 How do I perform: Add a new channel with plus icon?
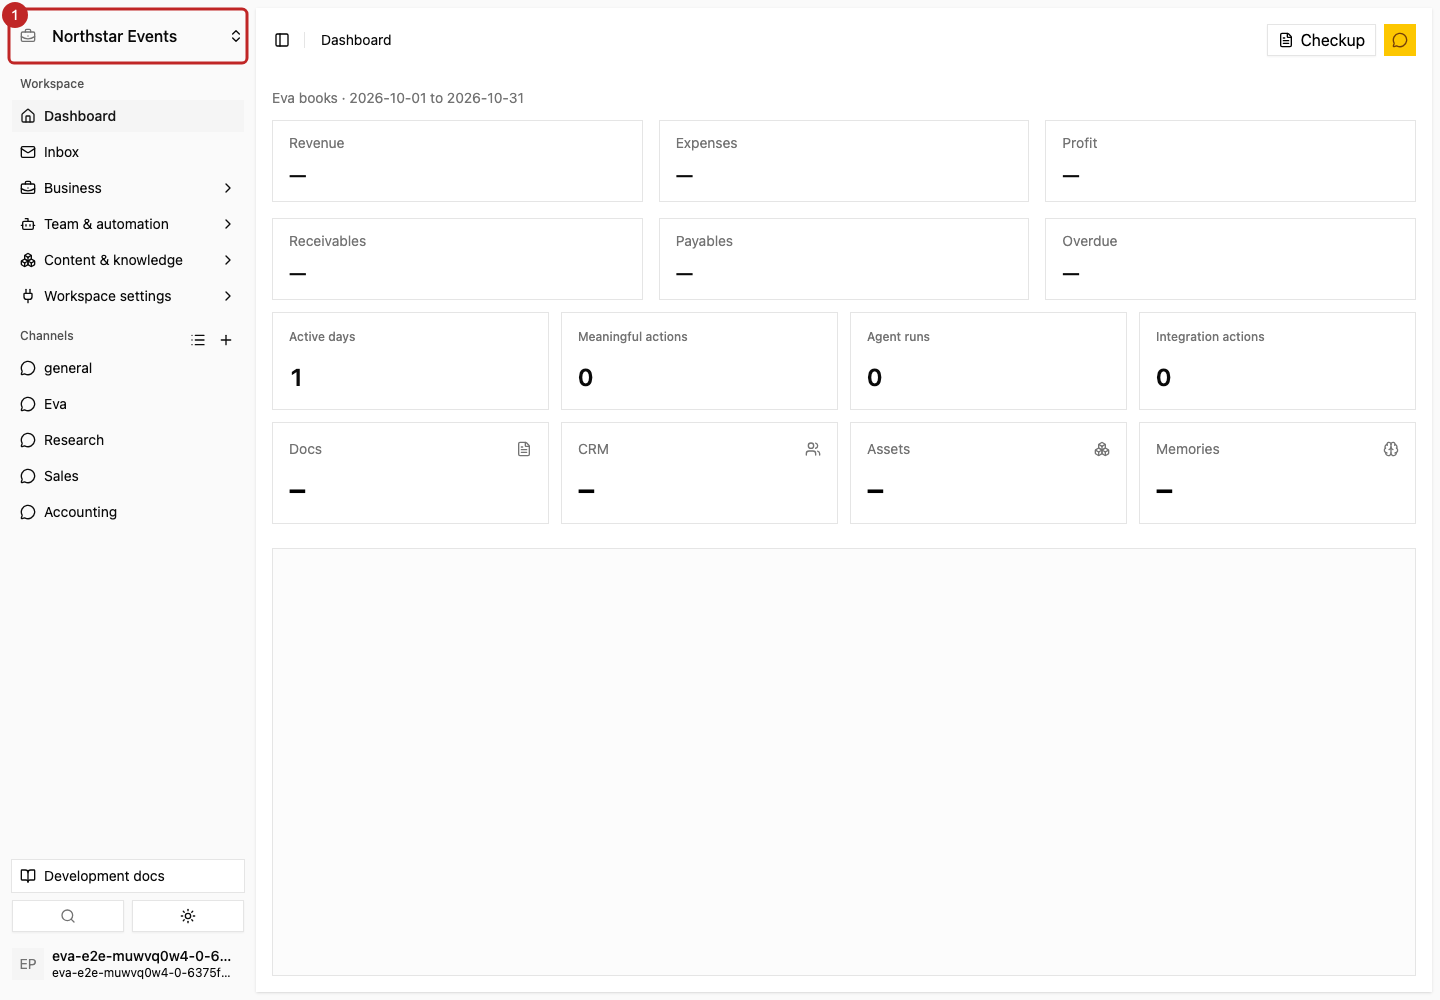click(226, 340)
